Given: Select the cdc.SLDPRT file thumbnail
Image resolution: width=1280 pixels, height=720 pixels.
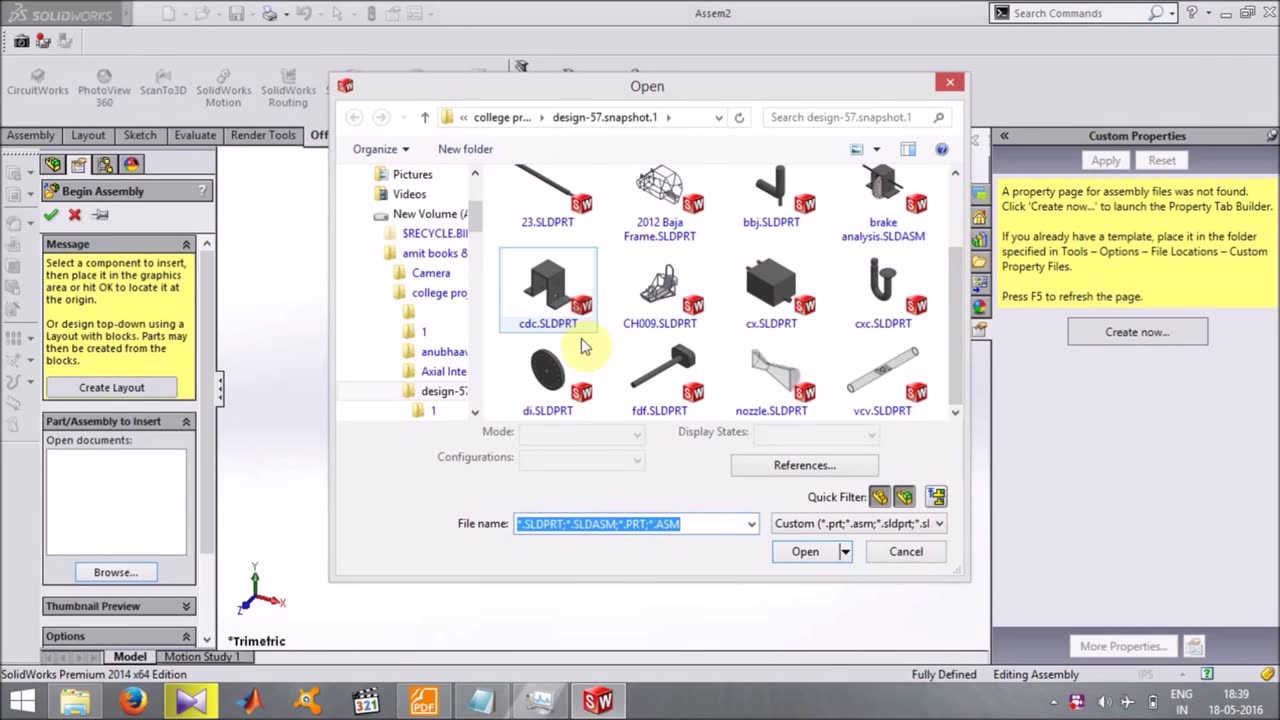Looking at the screenshot, I should click(x=548, y=290).
